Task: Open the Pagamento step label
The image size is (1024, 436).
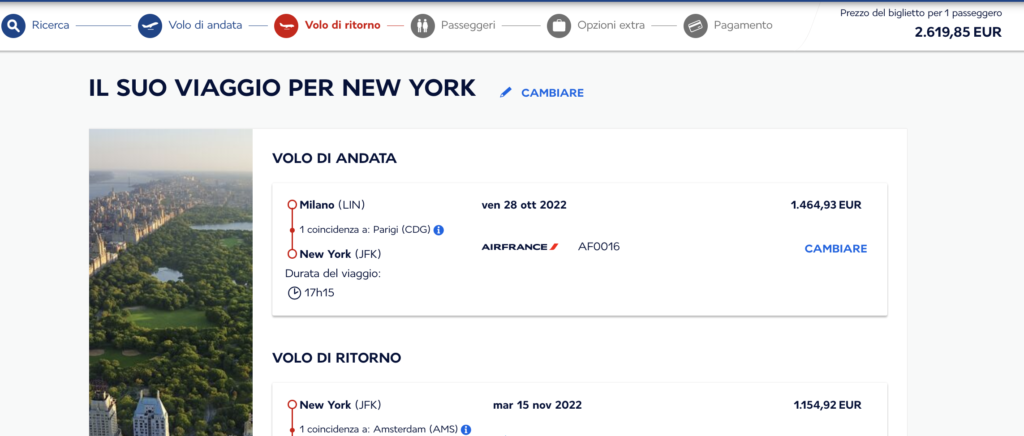Action: pyautogui.click(x=742, y=25)
